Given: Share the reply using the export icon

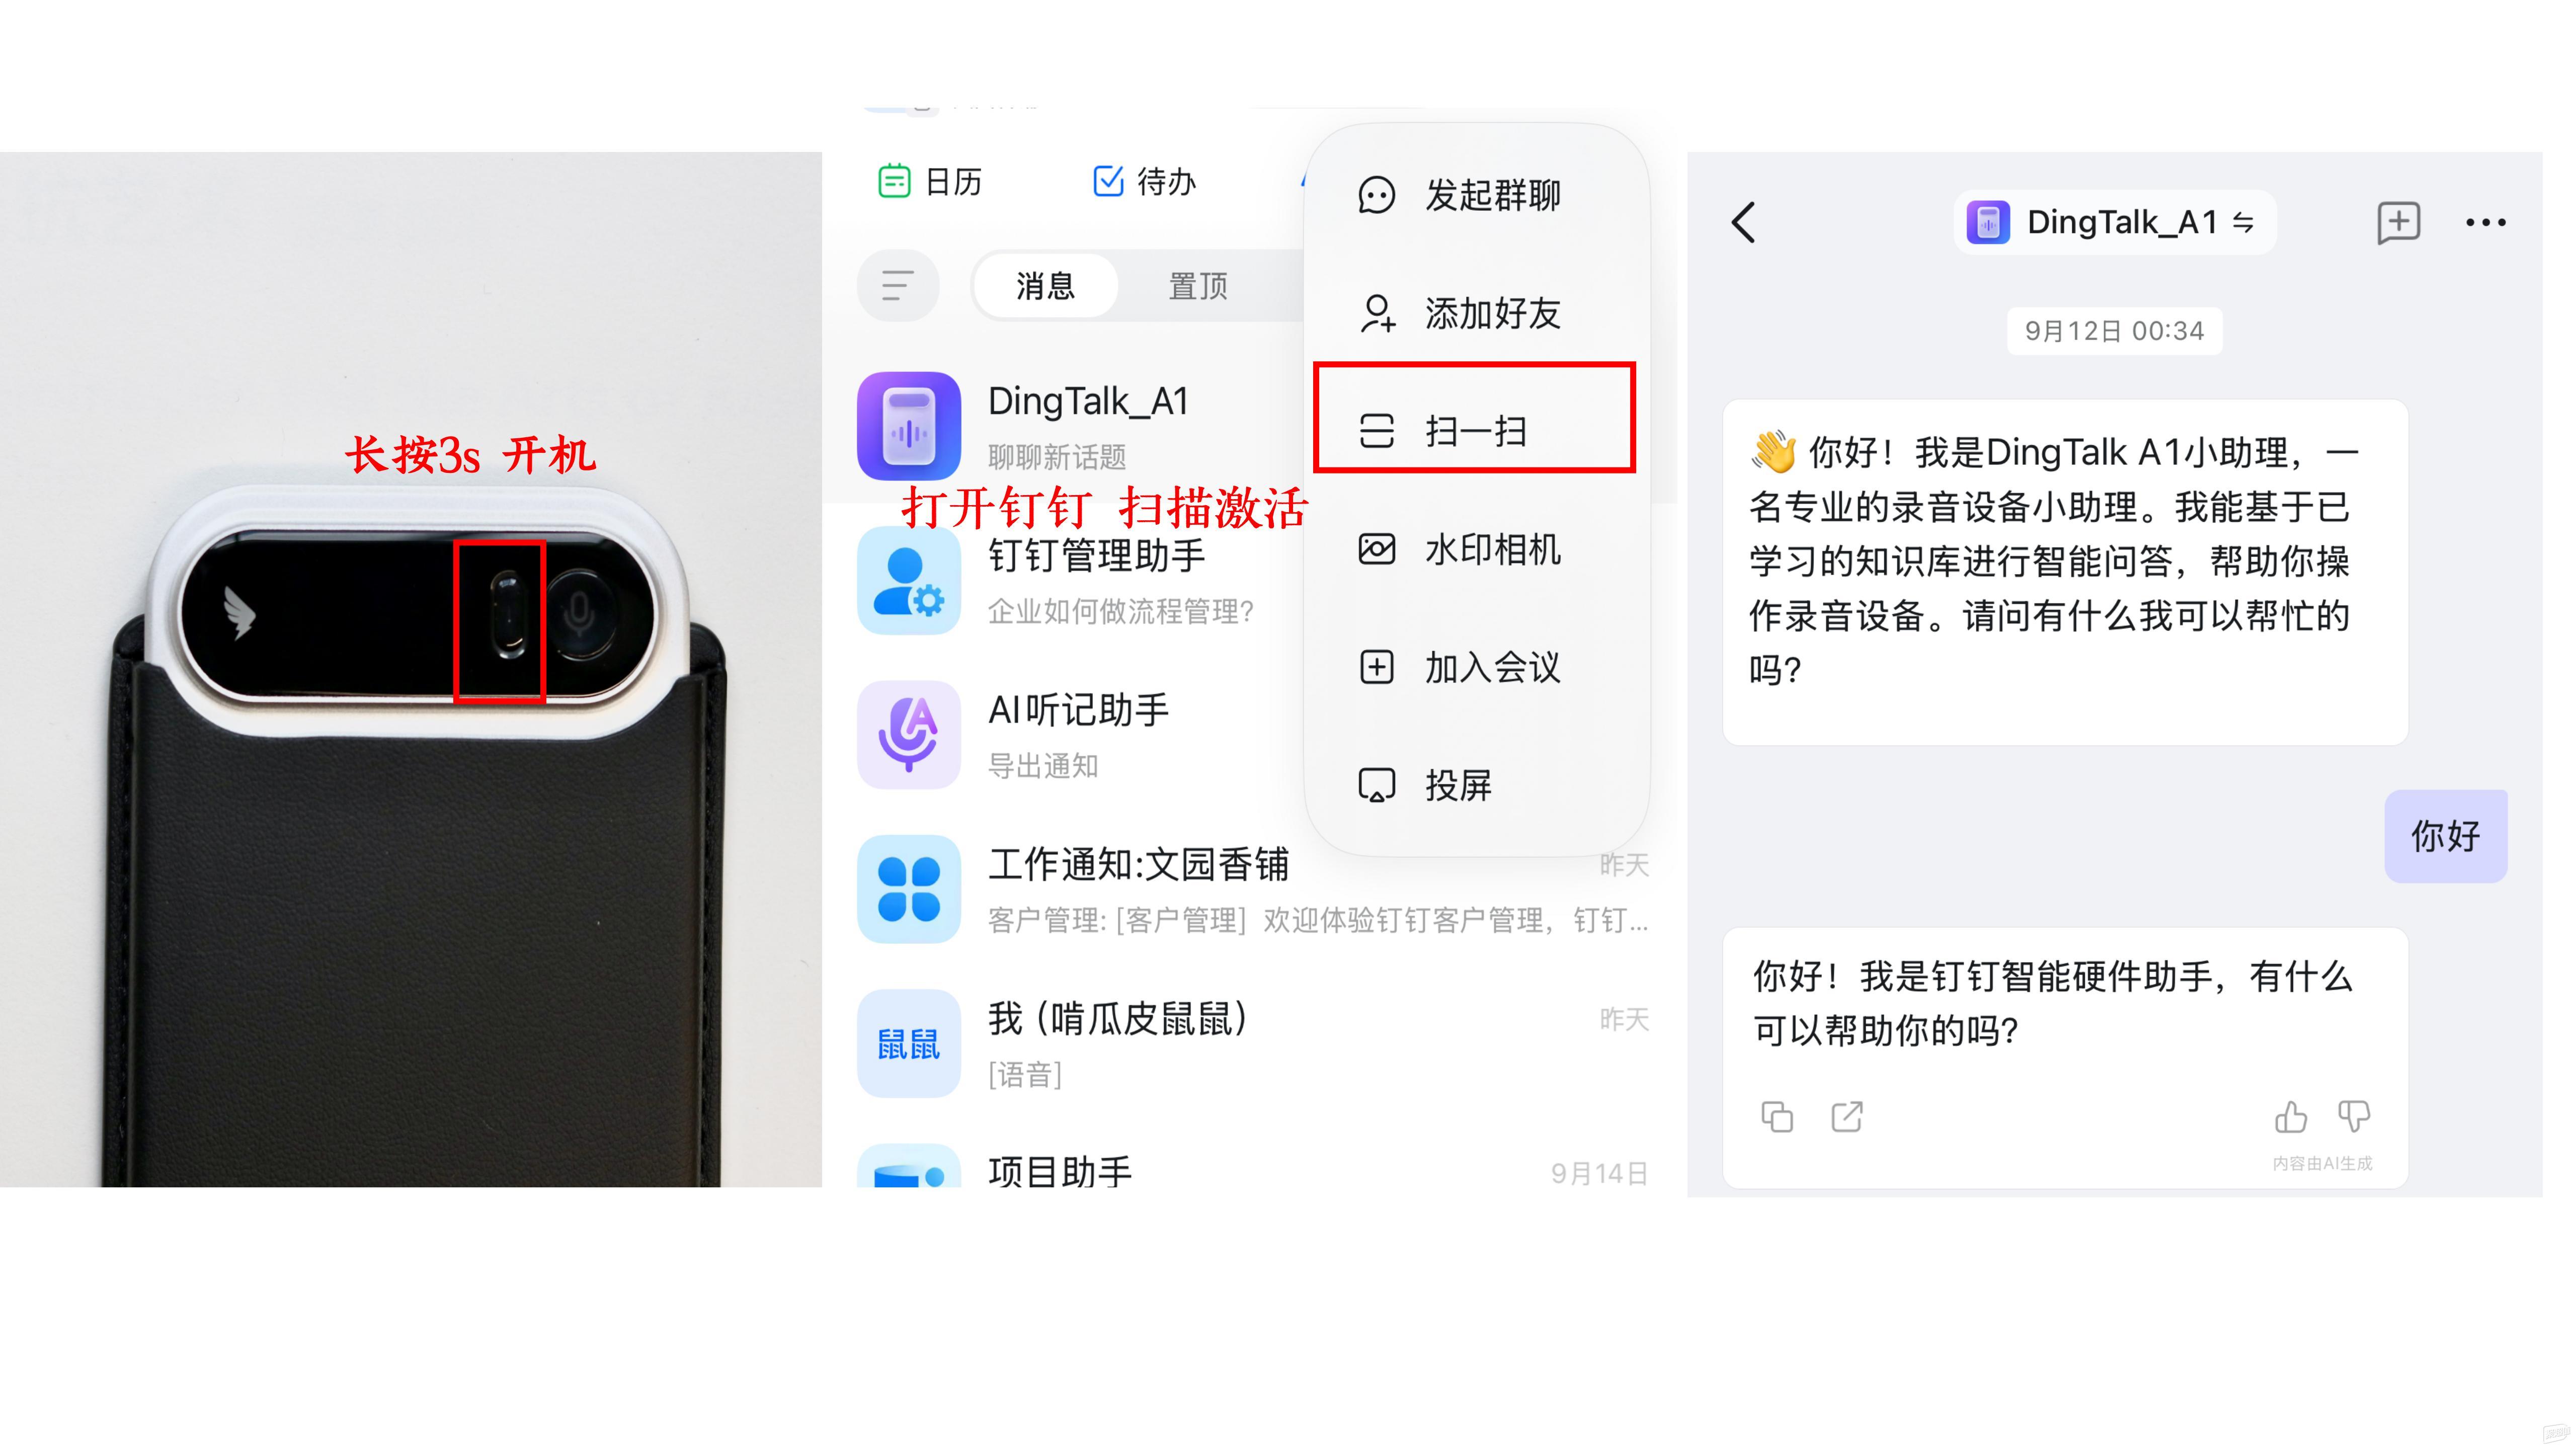Looking at the screenshot, I should point(1847,1116).
